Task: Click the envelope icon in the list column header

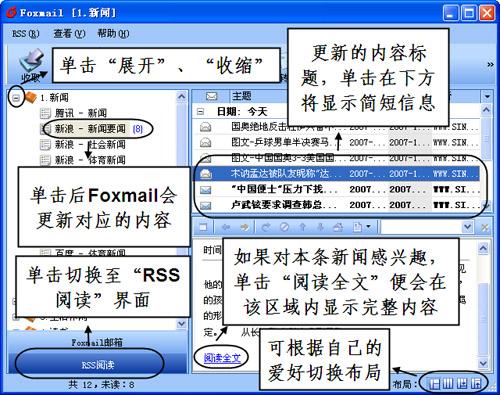Action: [211, 96]
